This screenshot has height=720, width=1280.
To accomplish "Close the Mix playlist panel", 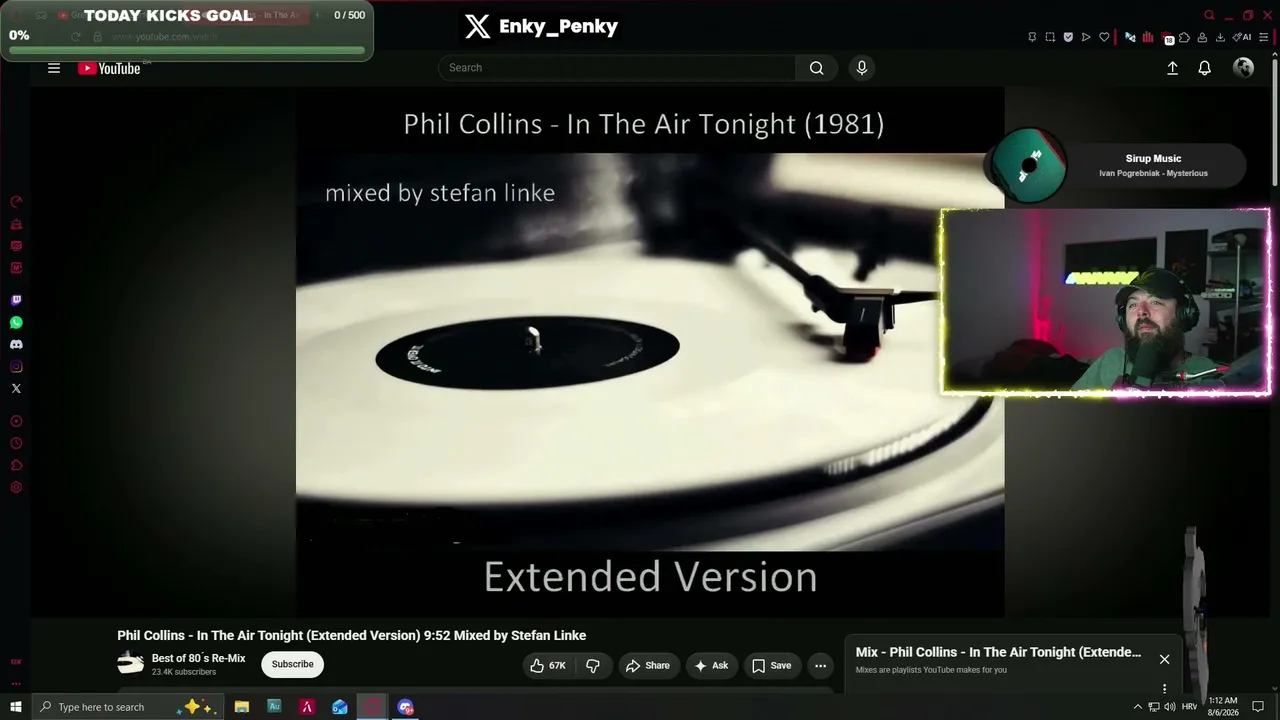I will pyautogui.click(x=1164, y=659).
